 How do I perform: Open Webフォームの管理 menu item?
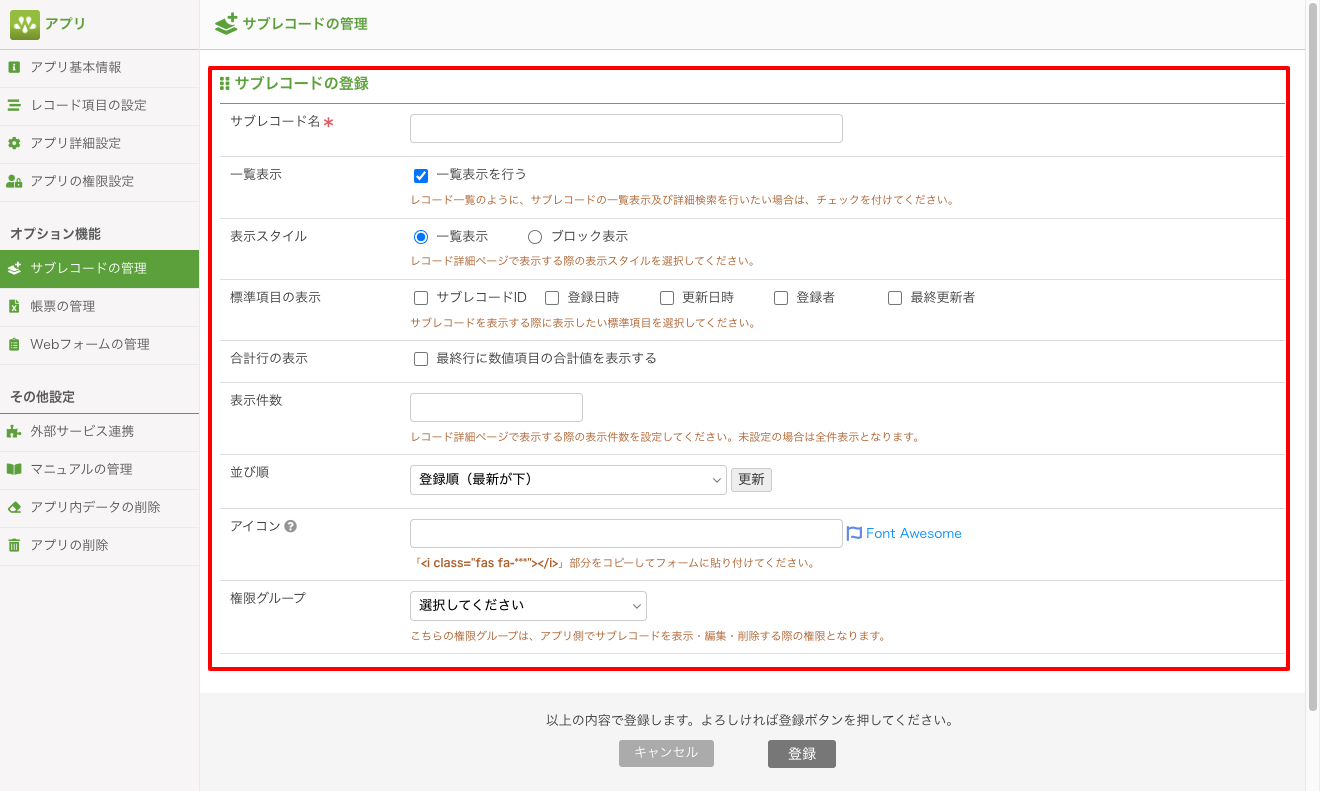[x=99, y=344]
